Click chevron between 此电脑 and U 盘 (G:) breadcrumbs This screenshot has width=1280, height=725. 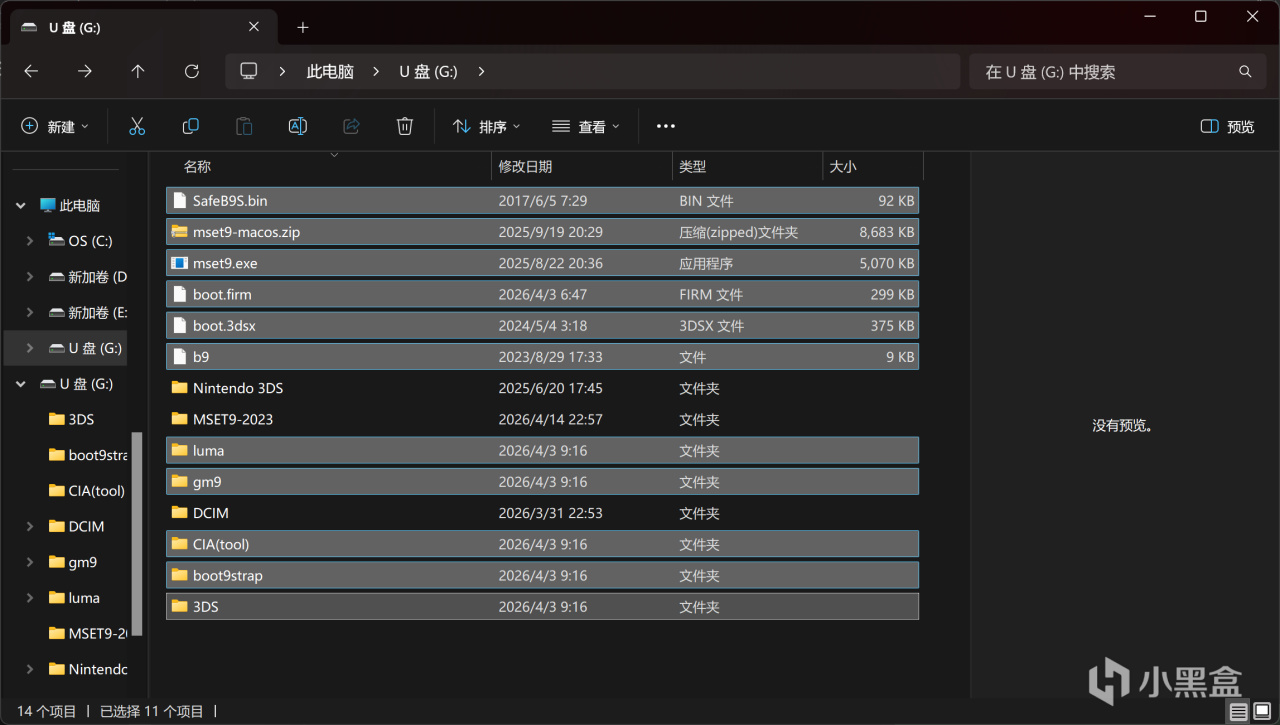pyautogui.click(x=377, y=72)
